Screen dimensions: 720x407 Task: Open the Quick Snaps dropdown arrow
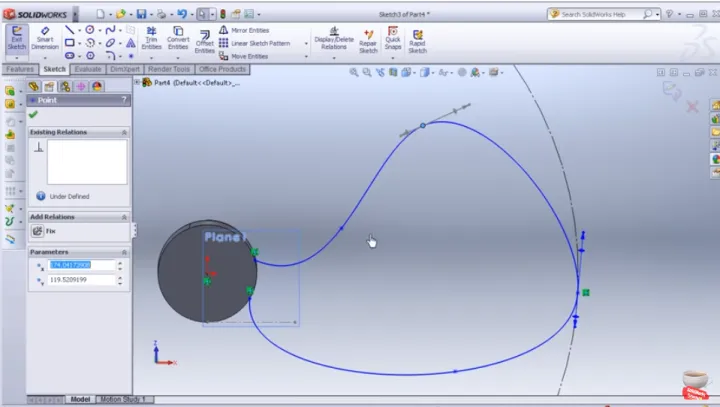tap(394, 58)
